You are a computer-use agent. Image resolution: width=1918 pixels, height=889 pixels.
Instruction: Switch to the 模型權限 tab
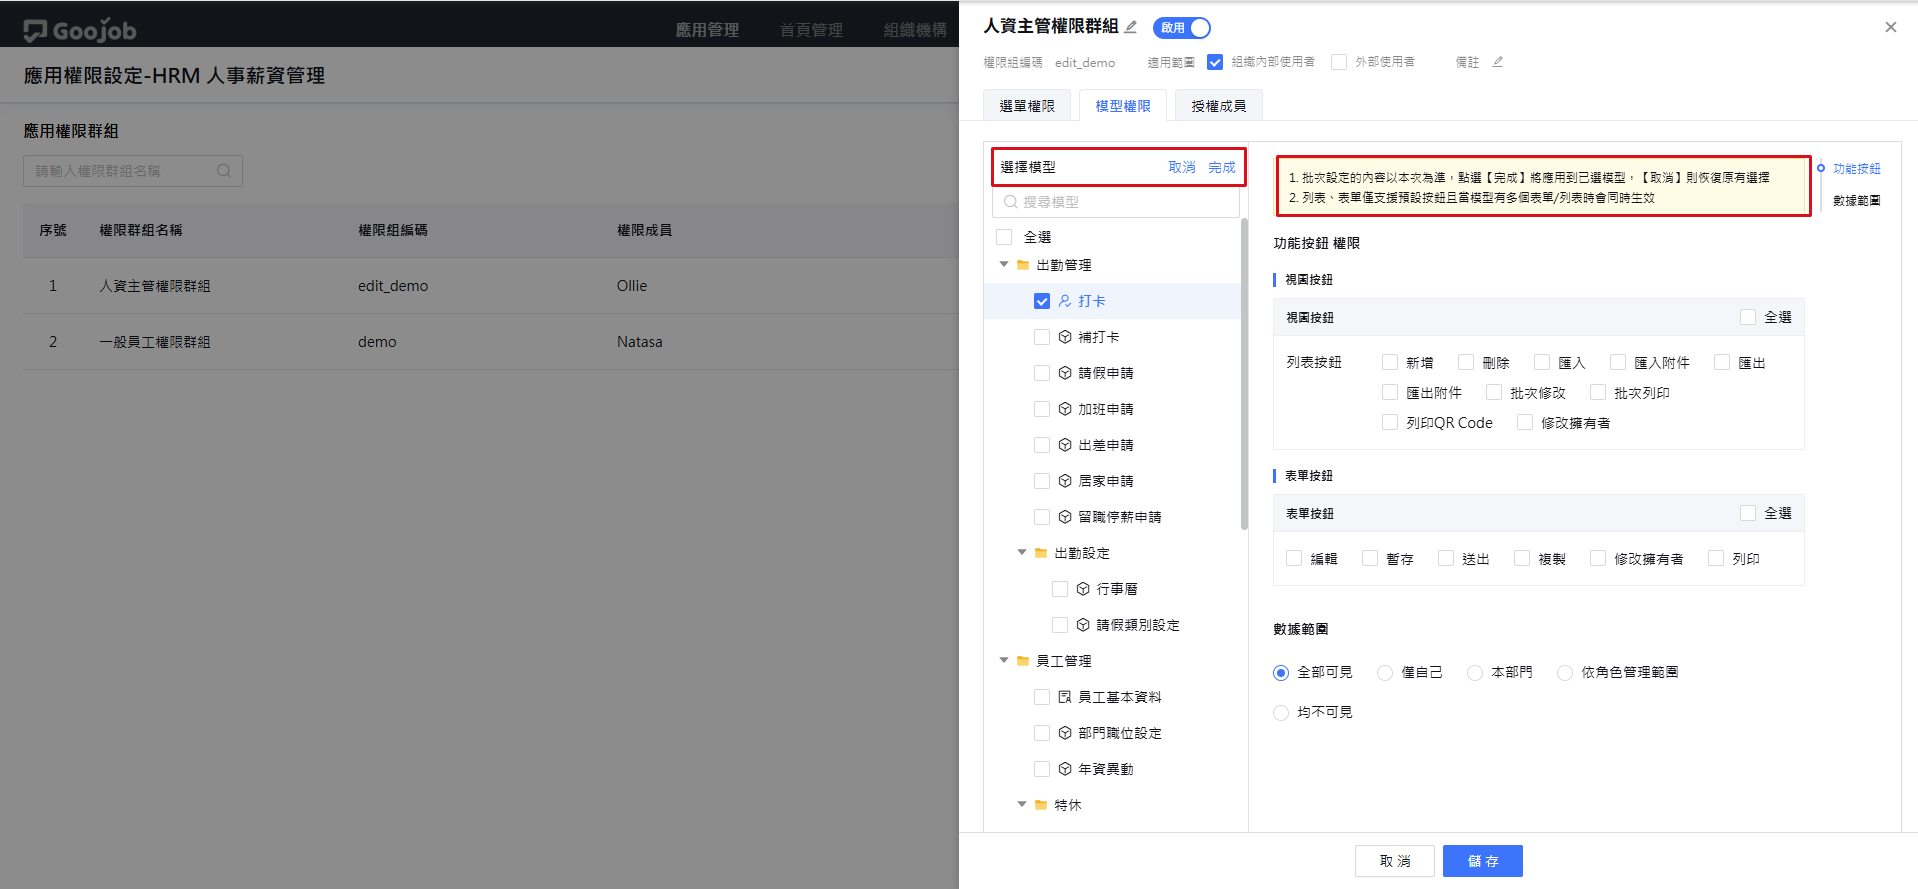[1123, 106]
